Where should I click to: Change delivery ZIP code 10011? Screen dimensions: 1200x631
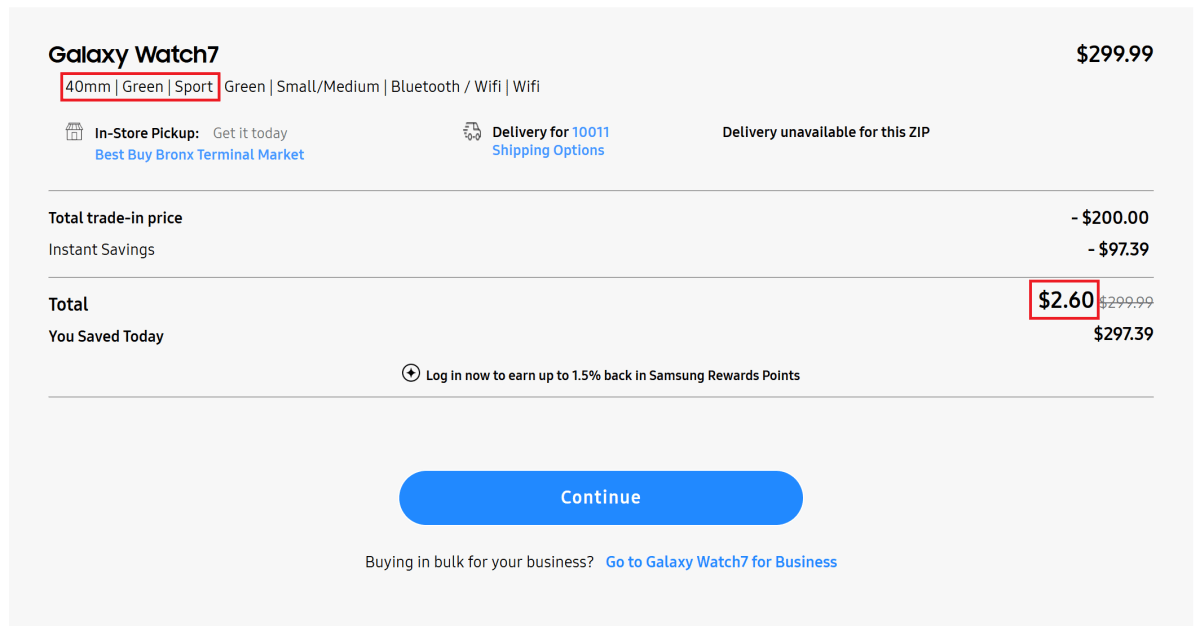pyautogui.click(x=590, y=132)
